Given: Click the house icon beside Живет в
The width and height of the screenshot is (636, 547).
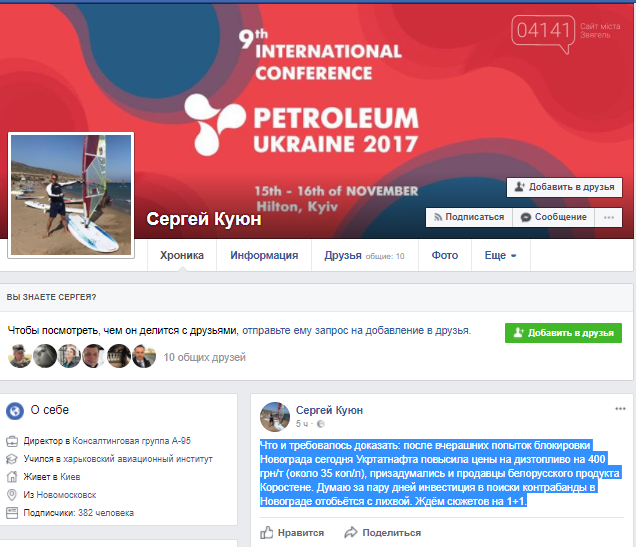Looking at the screenshot, I should tap(12, 477).
